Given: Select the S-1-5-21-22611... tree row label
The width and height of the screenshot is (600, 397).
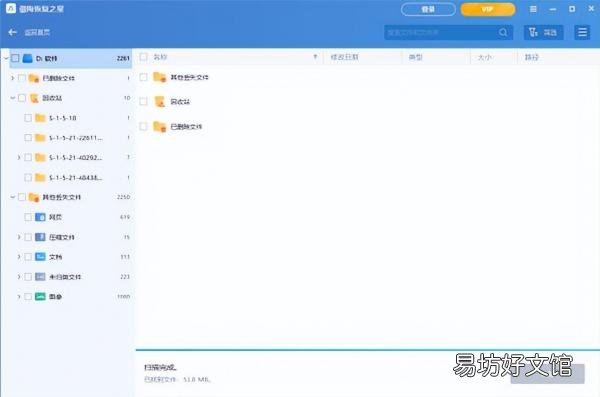Looking at the screenshot, I should tap(76, 138).
